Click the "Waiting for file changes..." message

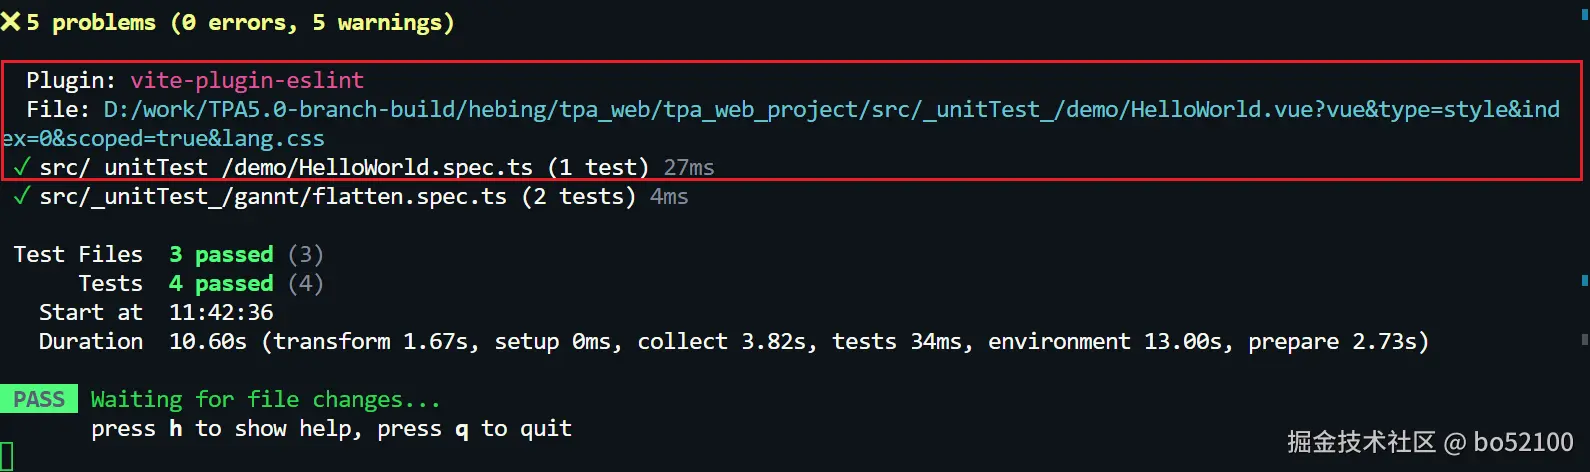265,400
